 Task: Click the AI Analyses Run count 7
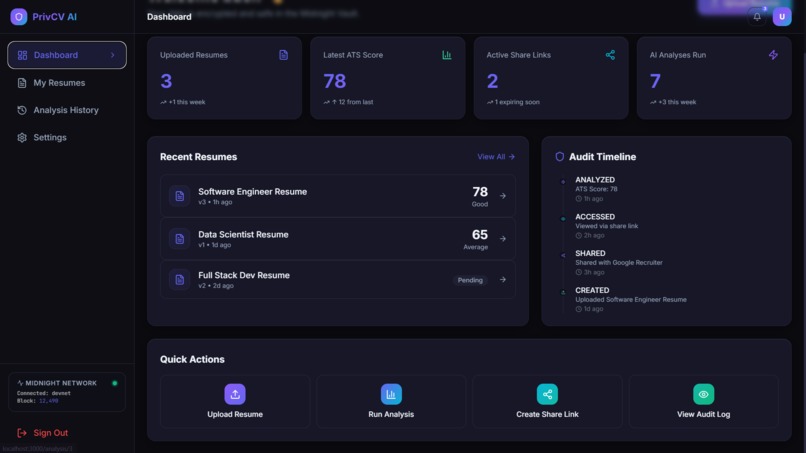click(x=655, y=81)
